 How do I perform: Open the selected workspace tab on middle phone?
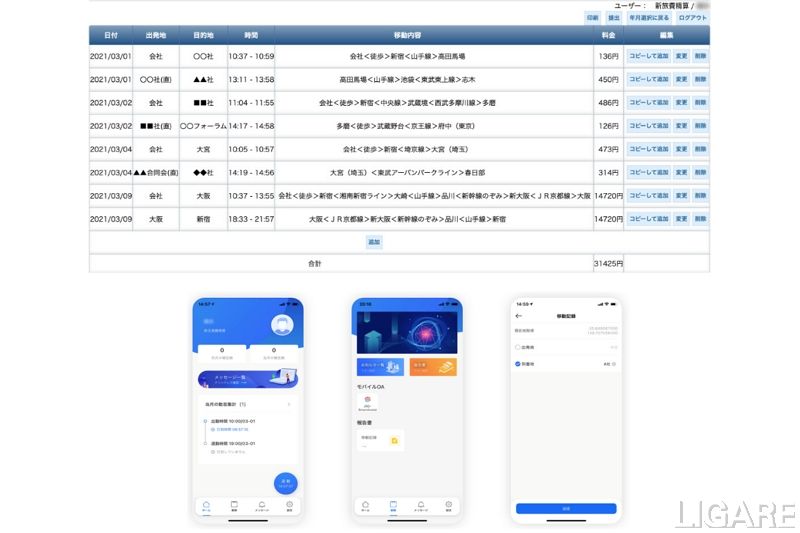393,506
